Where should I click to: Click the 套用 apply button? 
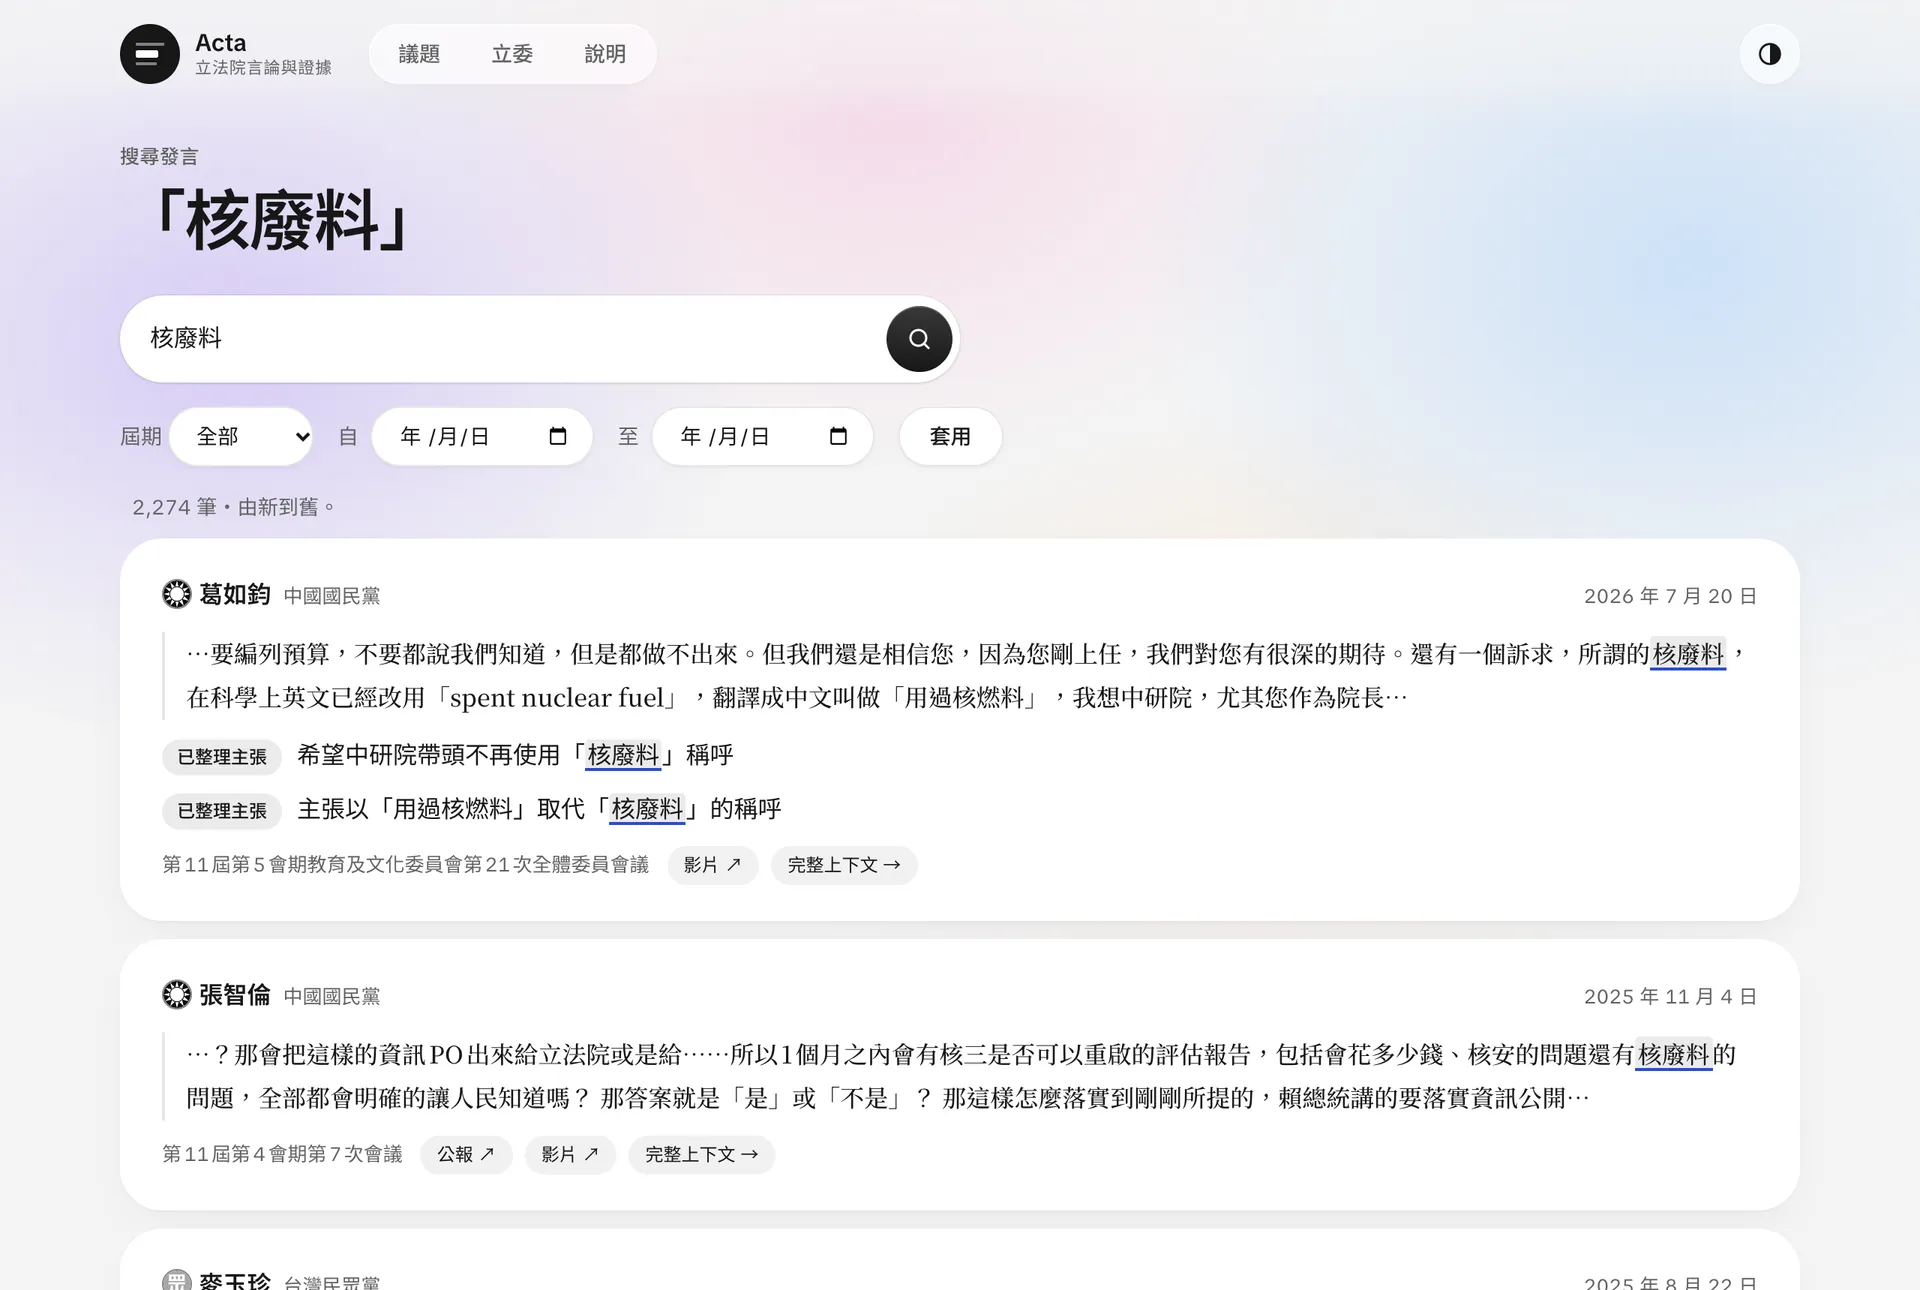point(950,436)
